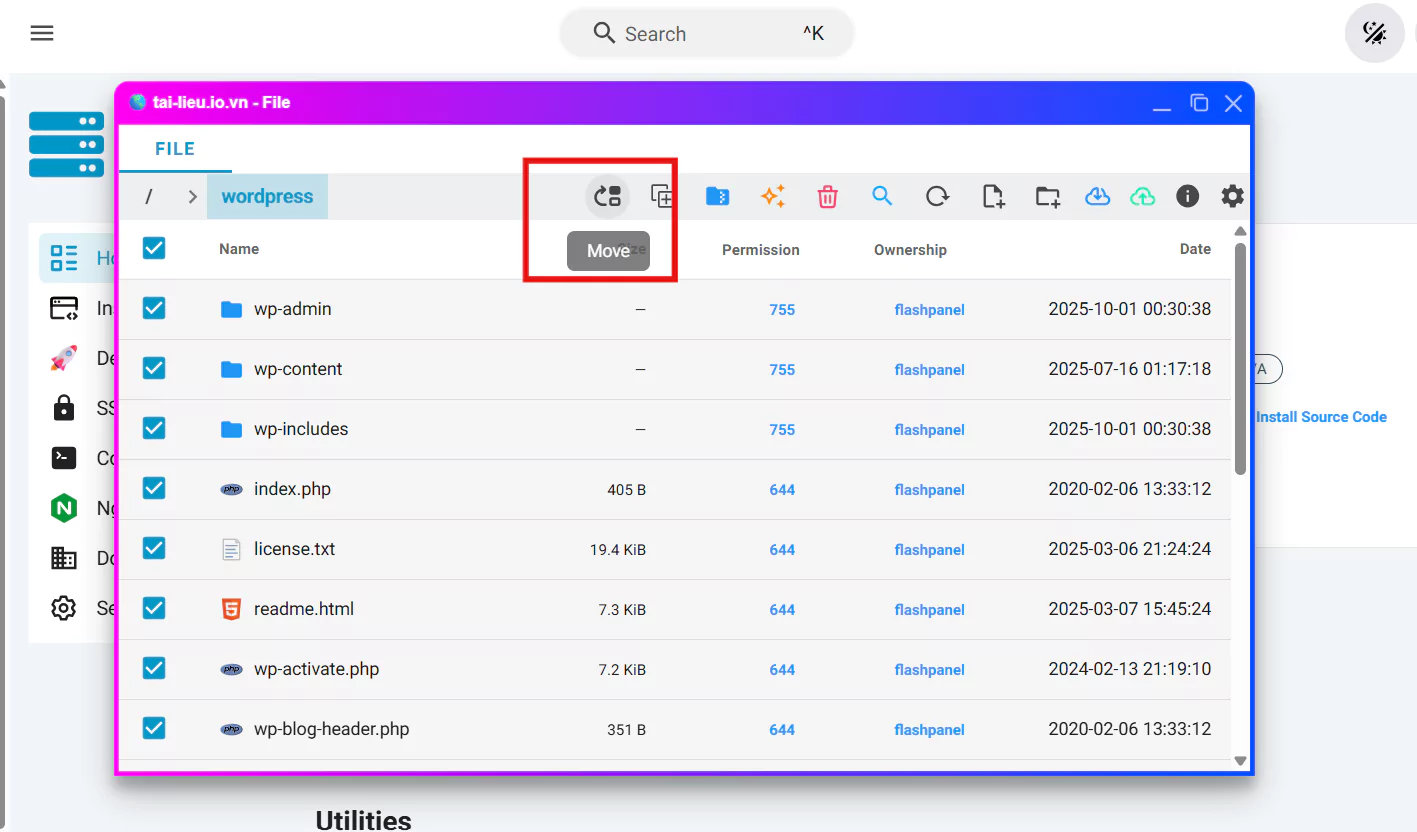Image resolution: width=1417 pixels, height=832 pixels.
Task: Click the blue search magnifier in file toolbar
Action: [x=881, y=196]
